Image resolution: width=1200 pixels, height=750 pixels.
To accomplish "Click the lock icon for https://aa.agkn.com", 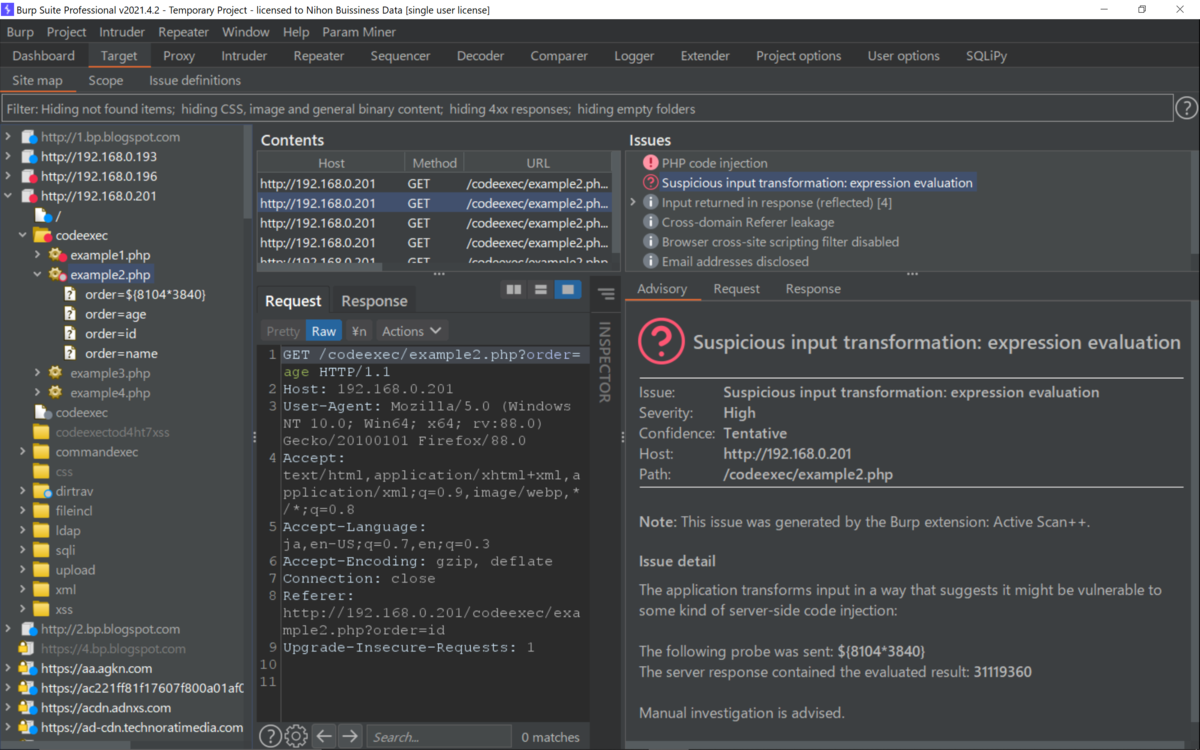I will [x=28, y=668].
